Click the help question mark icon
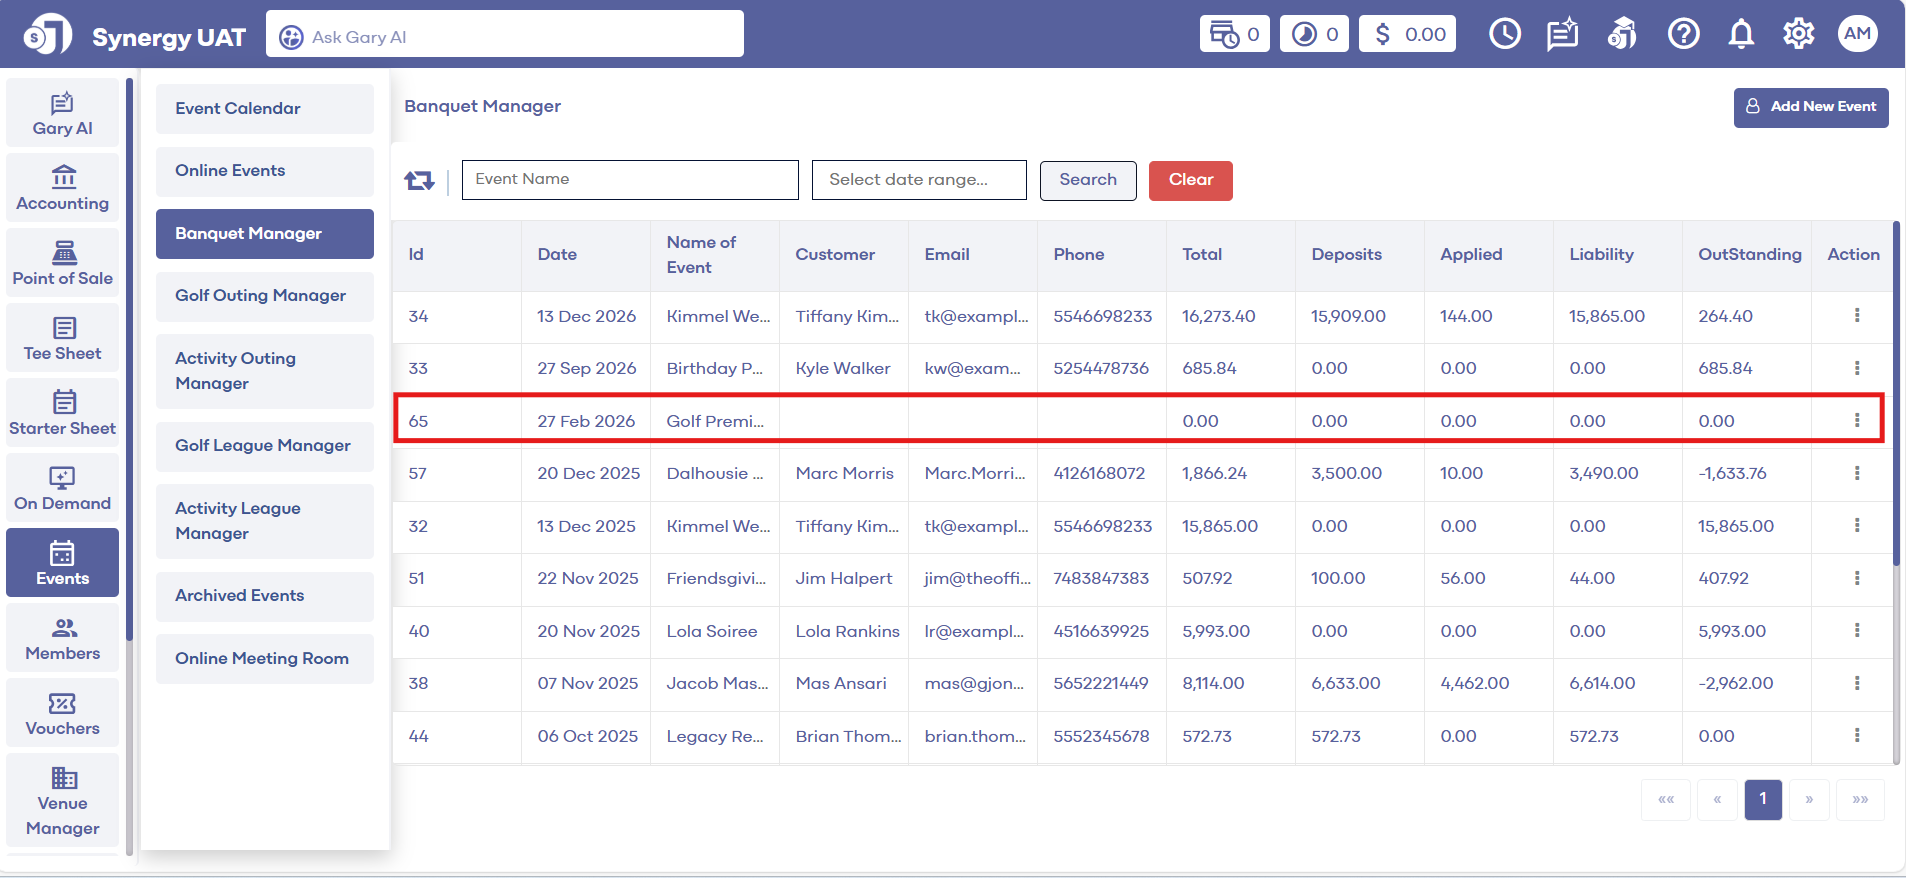Image resolution: width=1906 pixels, height=878 pixels. coord(1683,34)
